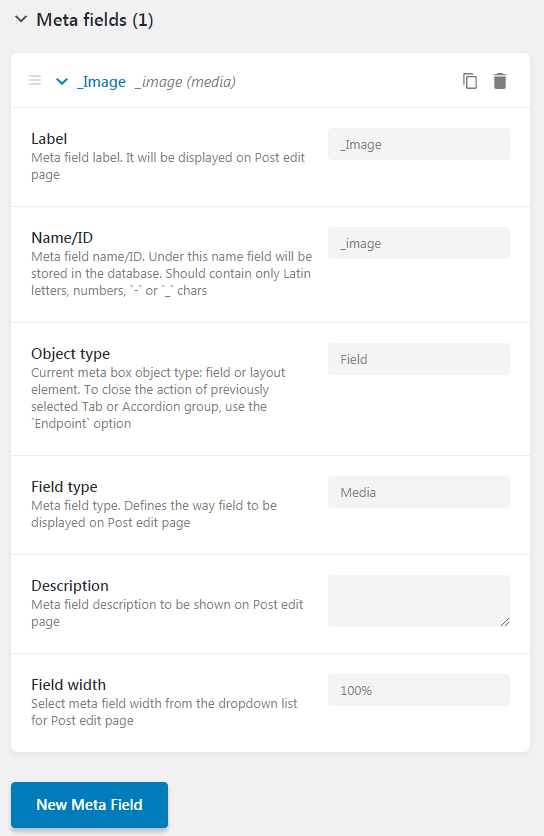Open the Field width dropdown showing 100%

(419, 690)
